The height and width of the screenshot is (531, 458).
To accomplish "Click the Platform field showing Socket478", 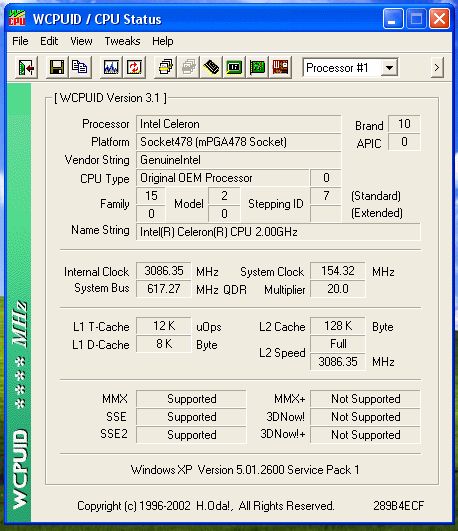I will click(238, 142).
